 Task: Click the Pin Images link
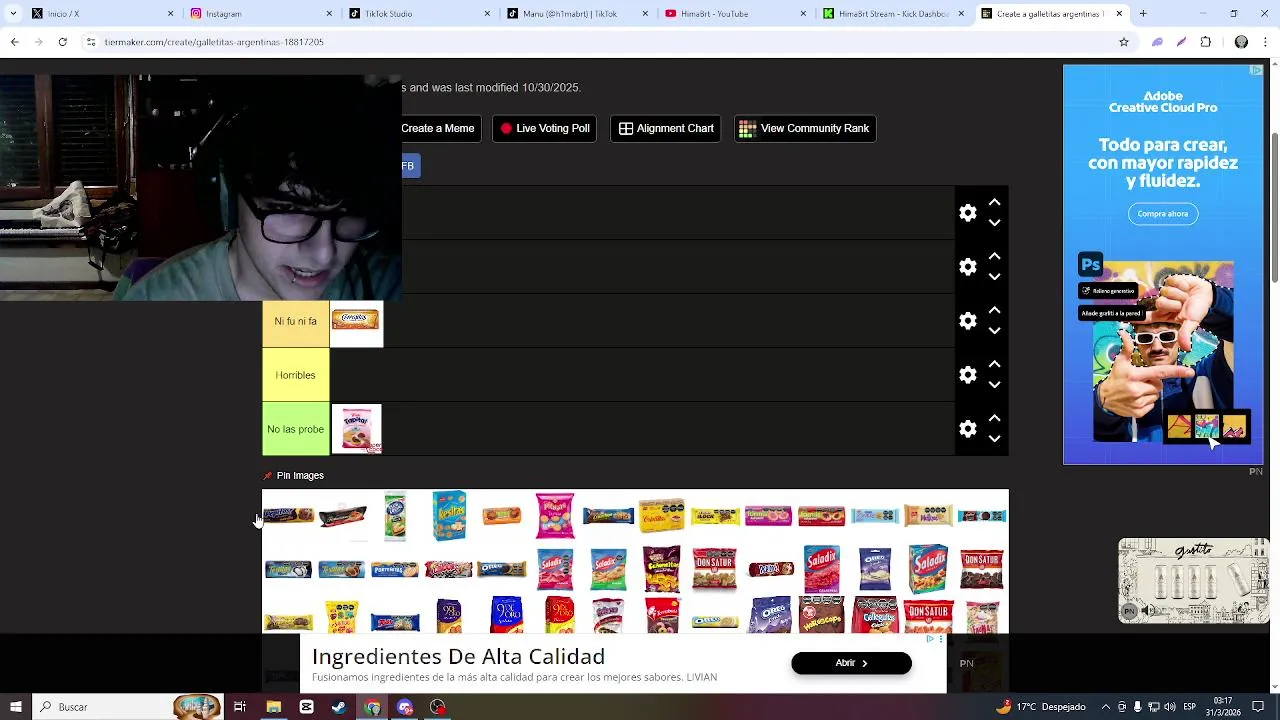coord(300,476)
